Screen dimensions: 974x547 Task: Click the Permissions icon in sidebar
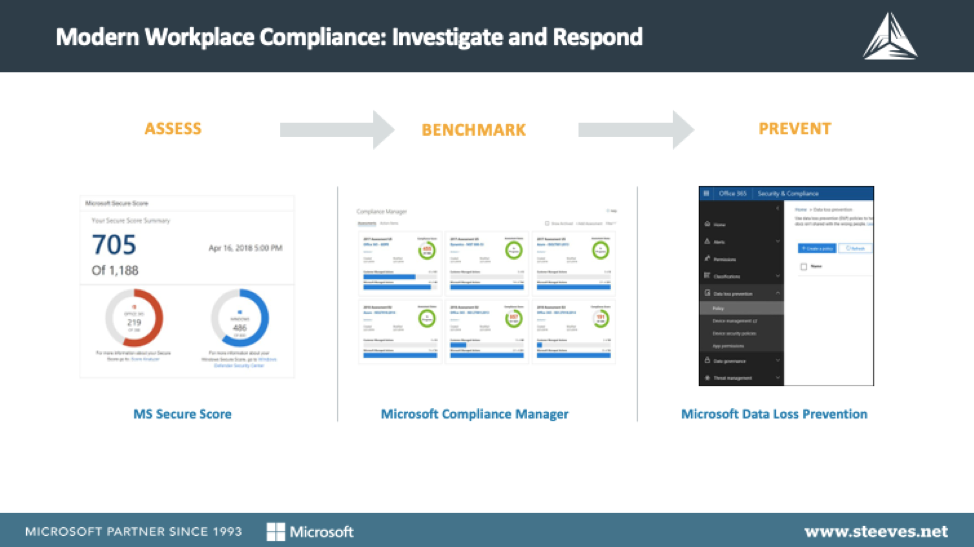pyautogui.click(x=708, y=258)
